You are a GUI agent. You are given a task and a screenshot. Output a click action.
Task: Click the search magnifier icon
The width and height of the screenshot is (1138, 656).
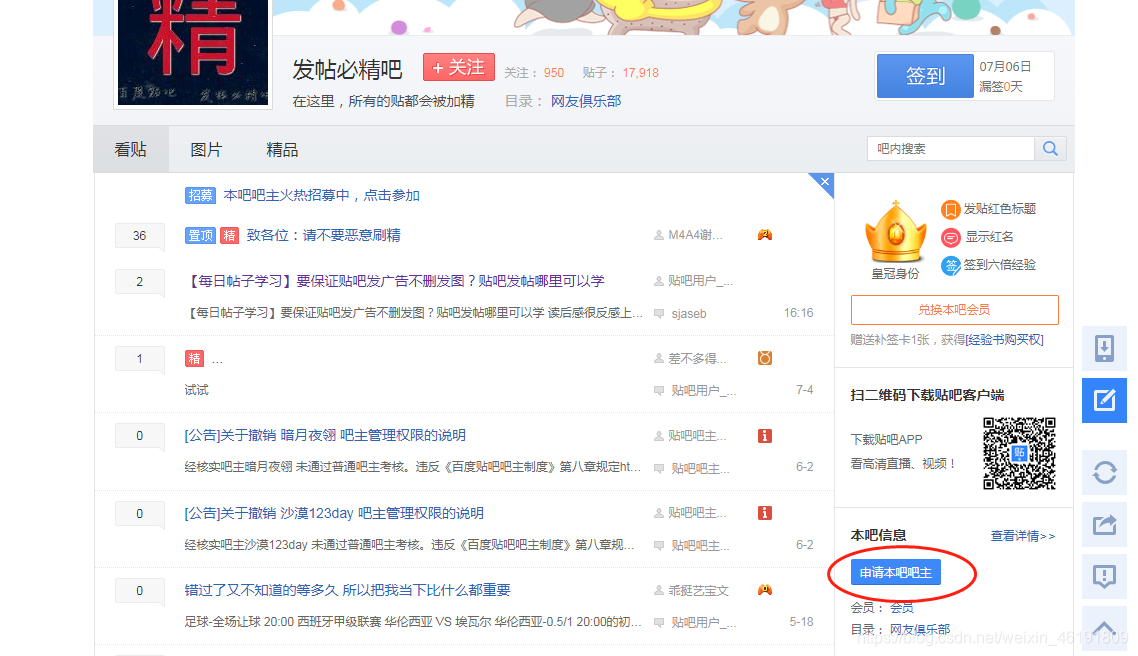[x=1050, y=149]
